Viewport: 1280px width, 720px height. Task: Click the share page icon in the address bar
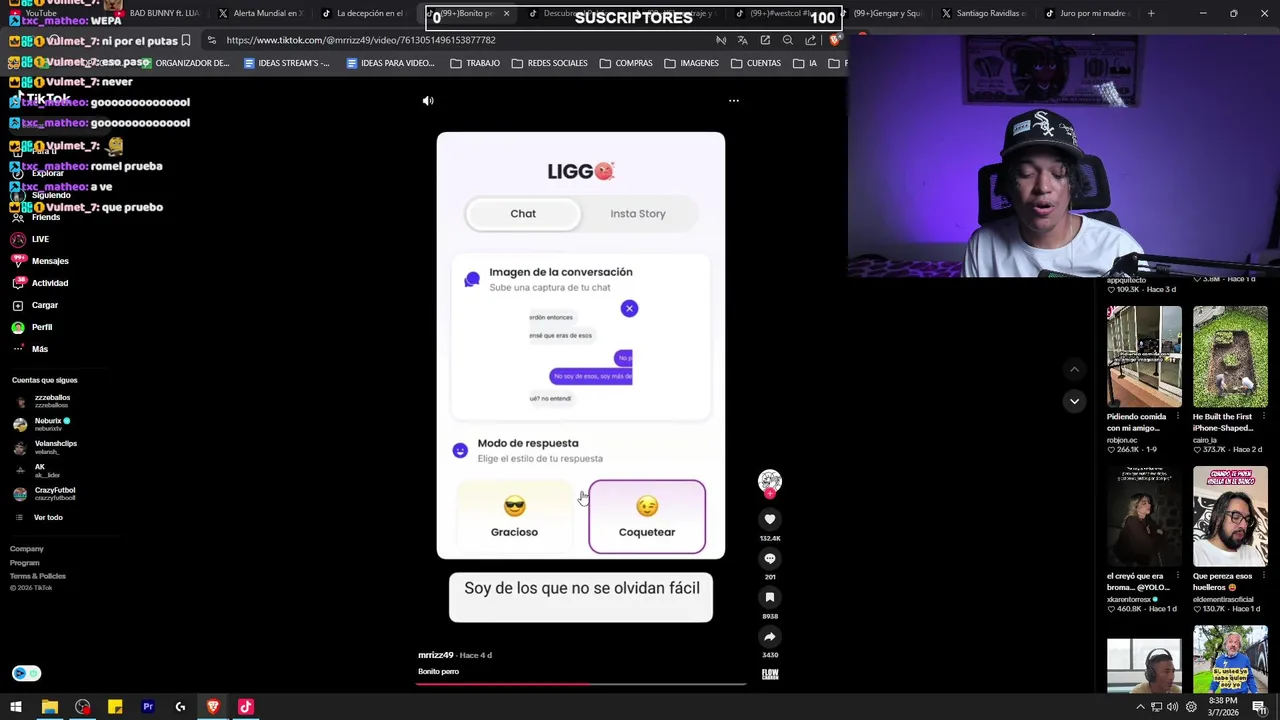(810, 40)
